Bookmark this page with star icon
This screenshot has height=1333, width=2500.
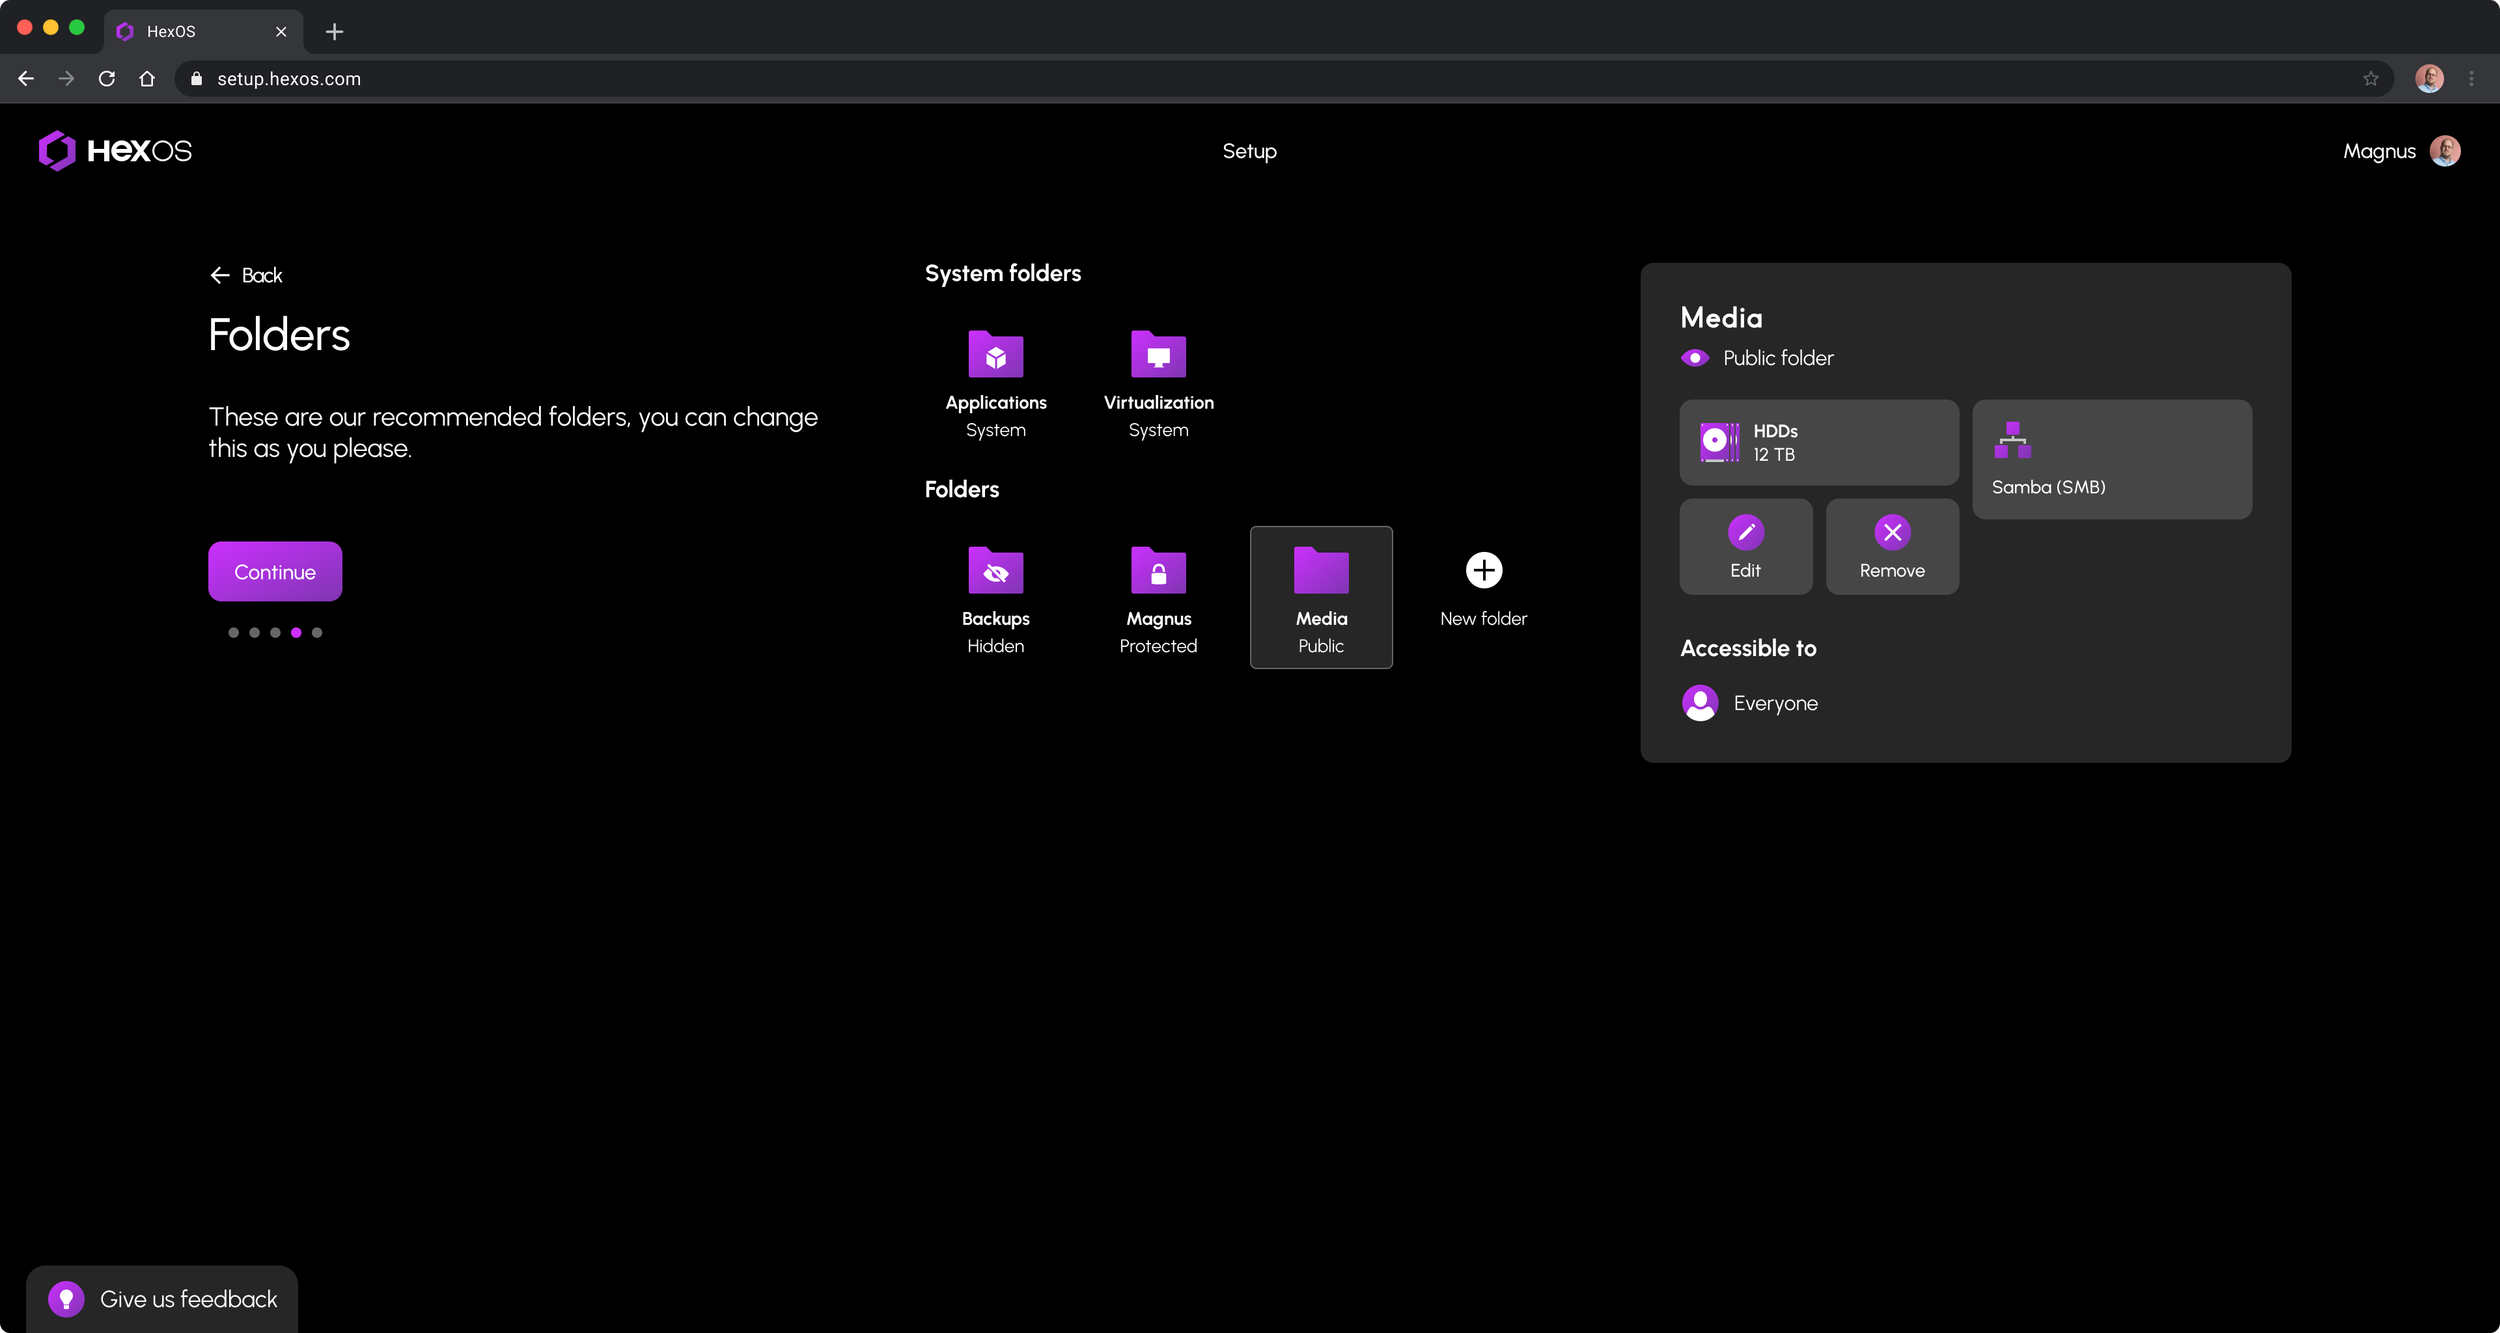coord(2370,79)
